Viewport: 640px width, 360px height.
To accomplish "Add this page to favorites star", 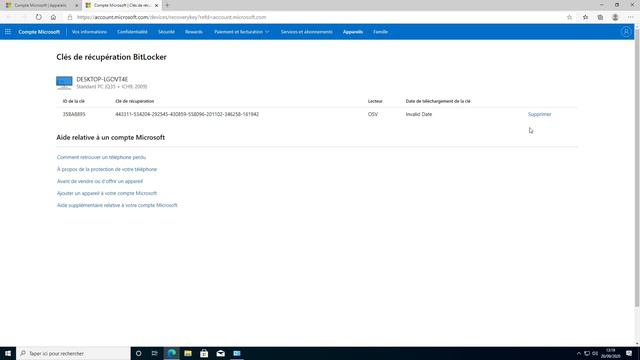I will (569, 17).
